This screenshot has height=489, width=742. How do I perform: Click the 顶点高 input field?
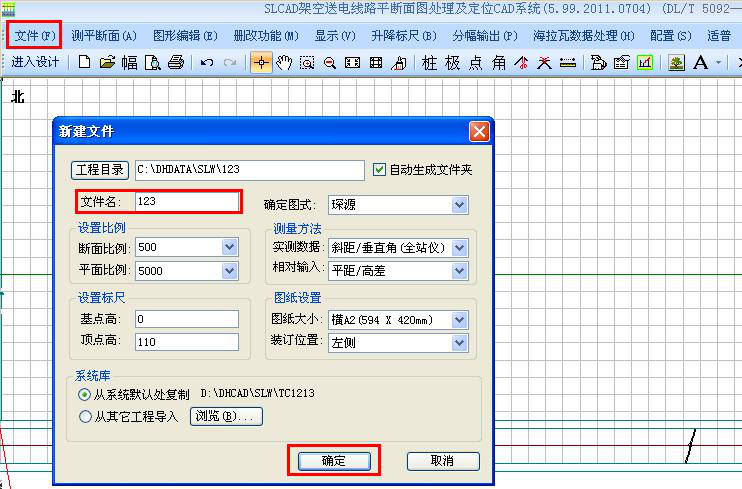click(x=187, y=342)
